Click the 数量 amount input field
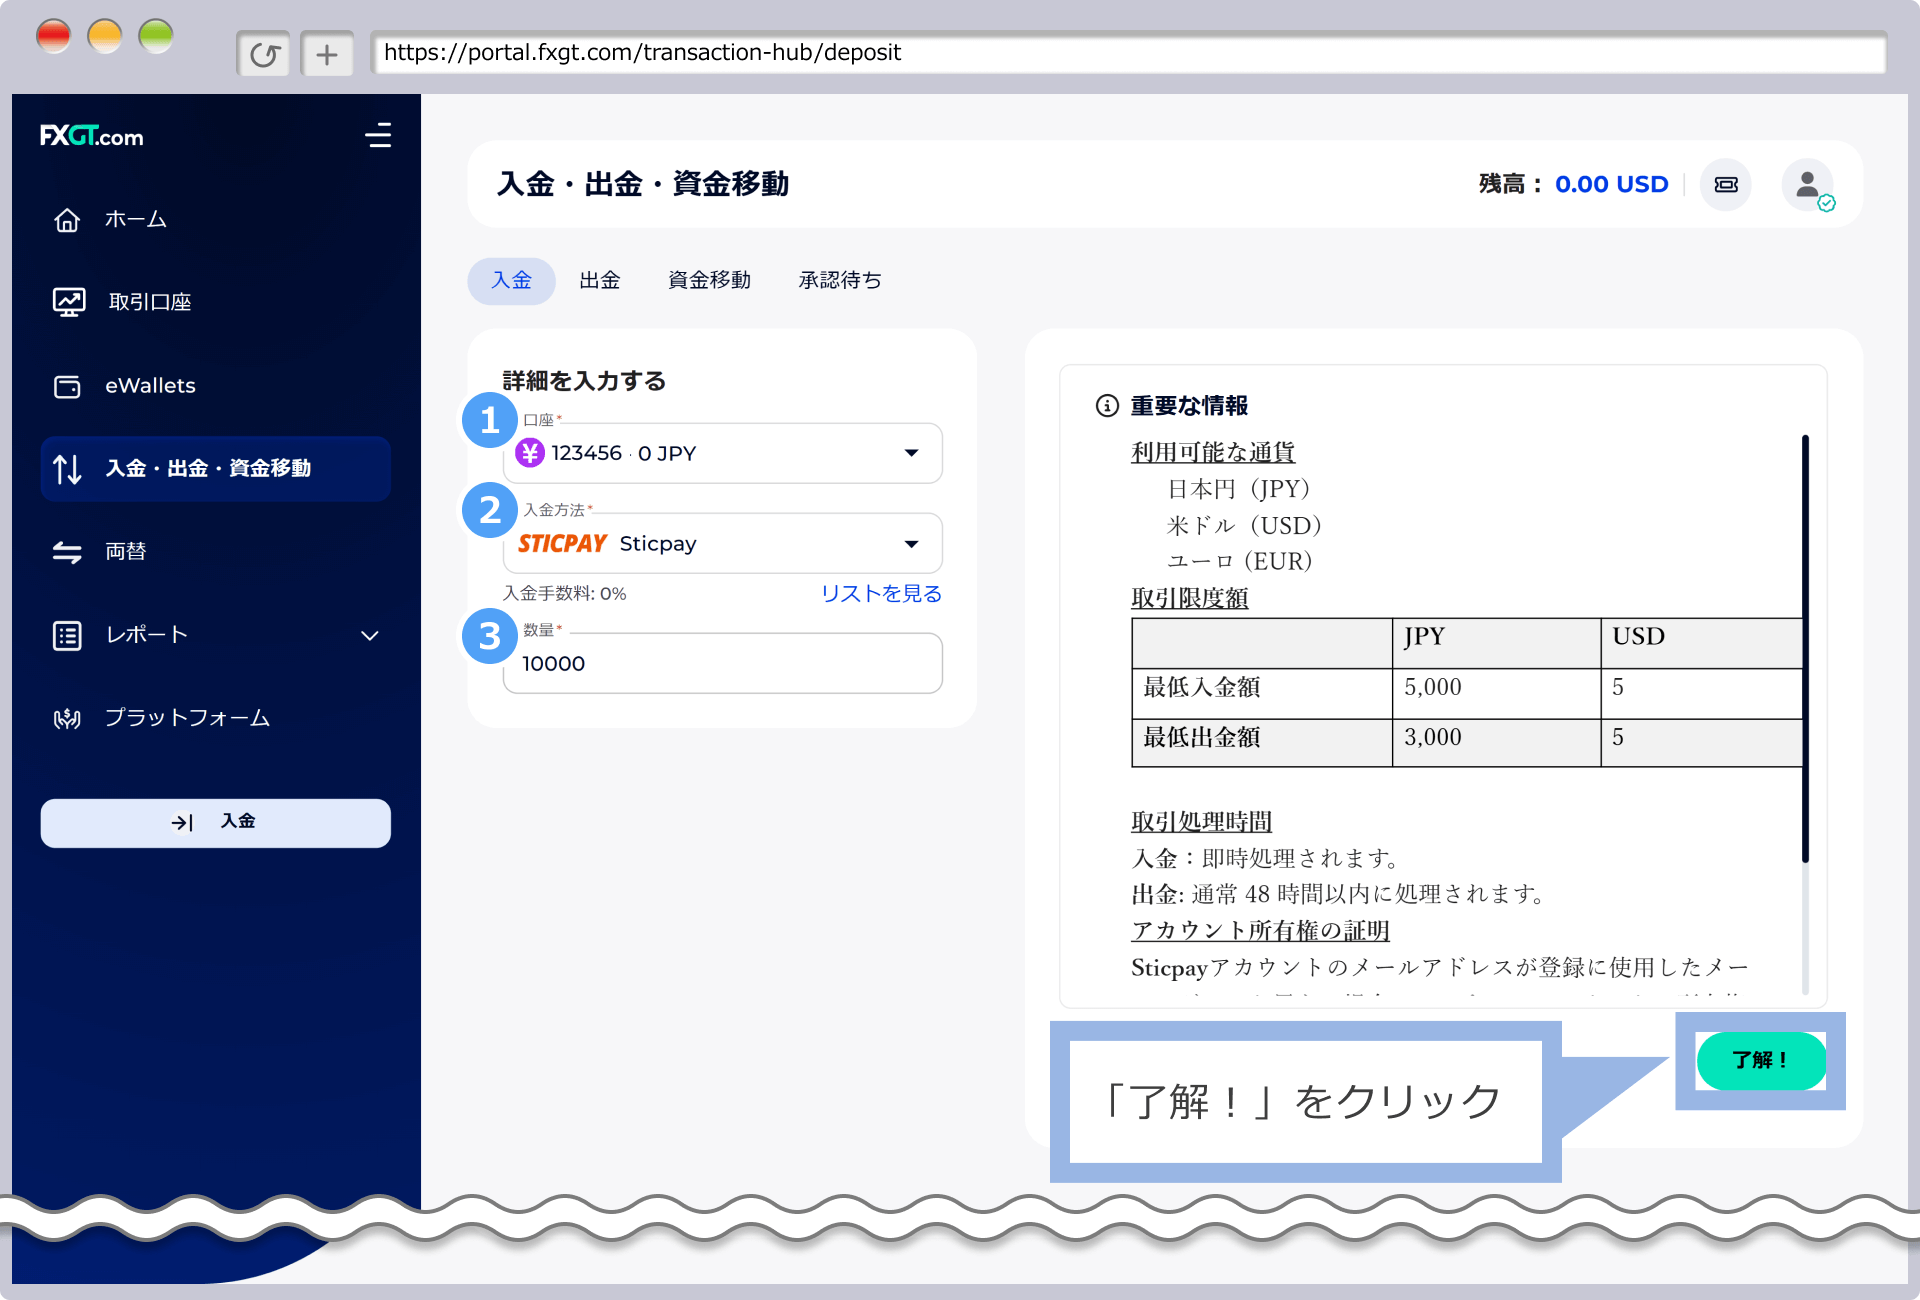This screenshot has height=1300, width=1920. pyautogui.click(x=722, y=663)
